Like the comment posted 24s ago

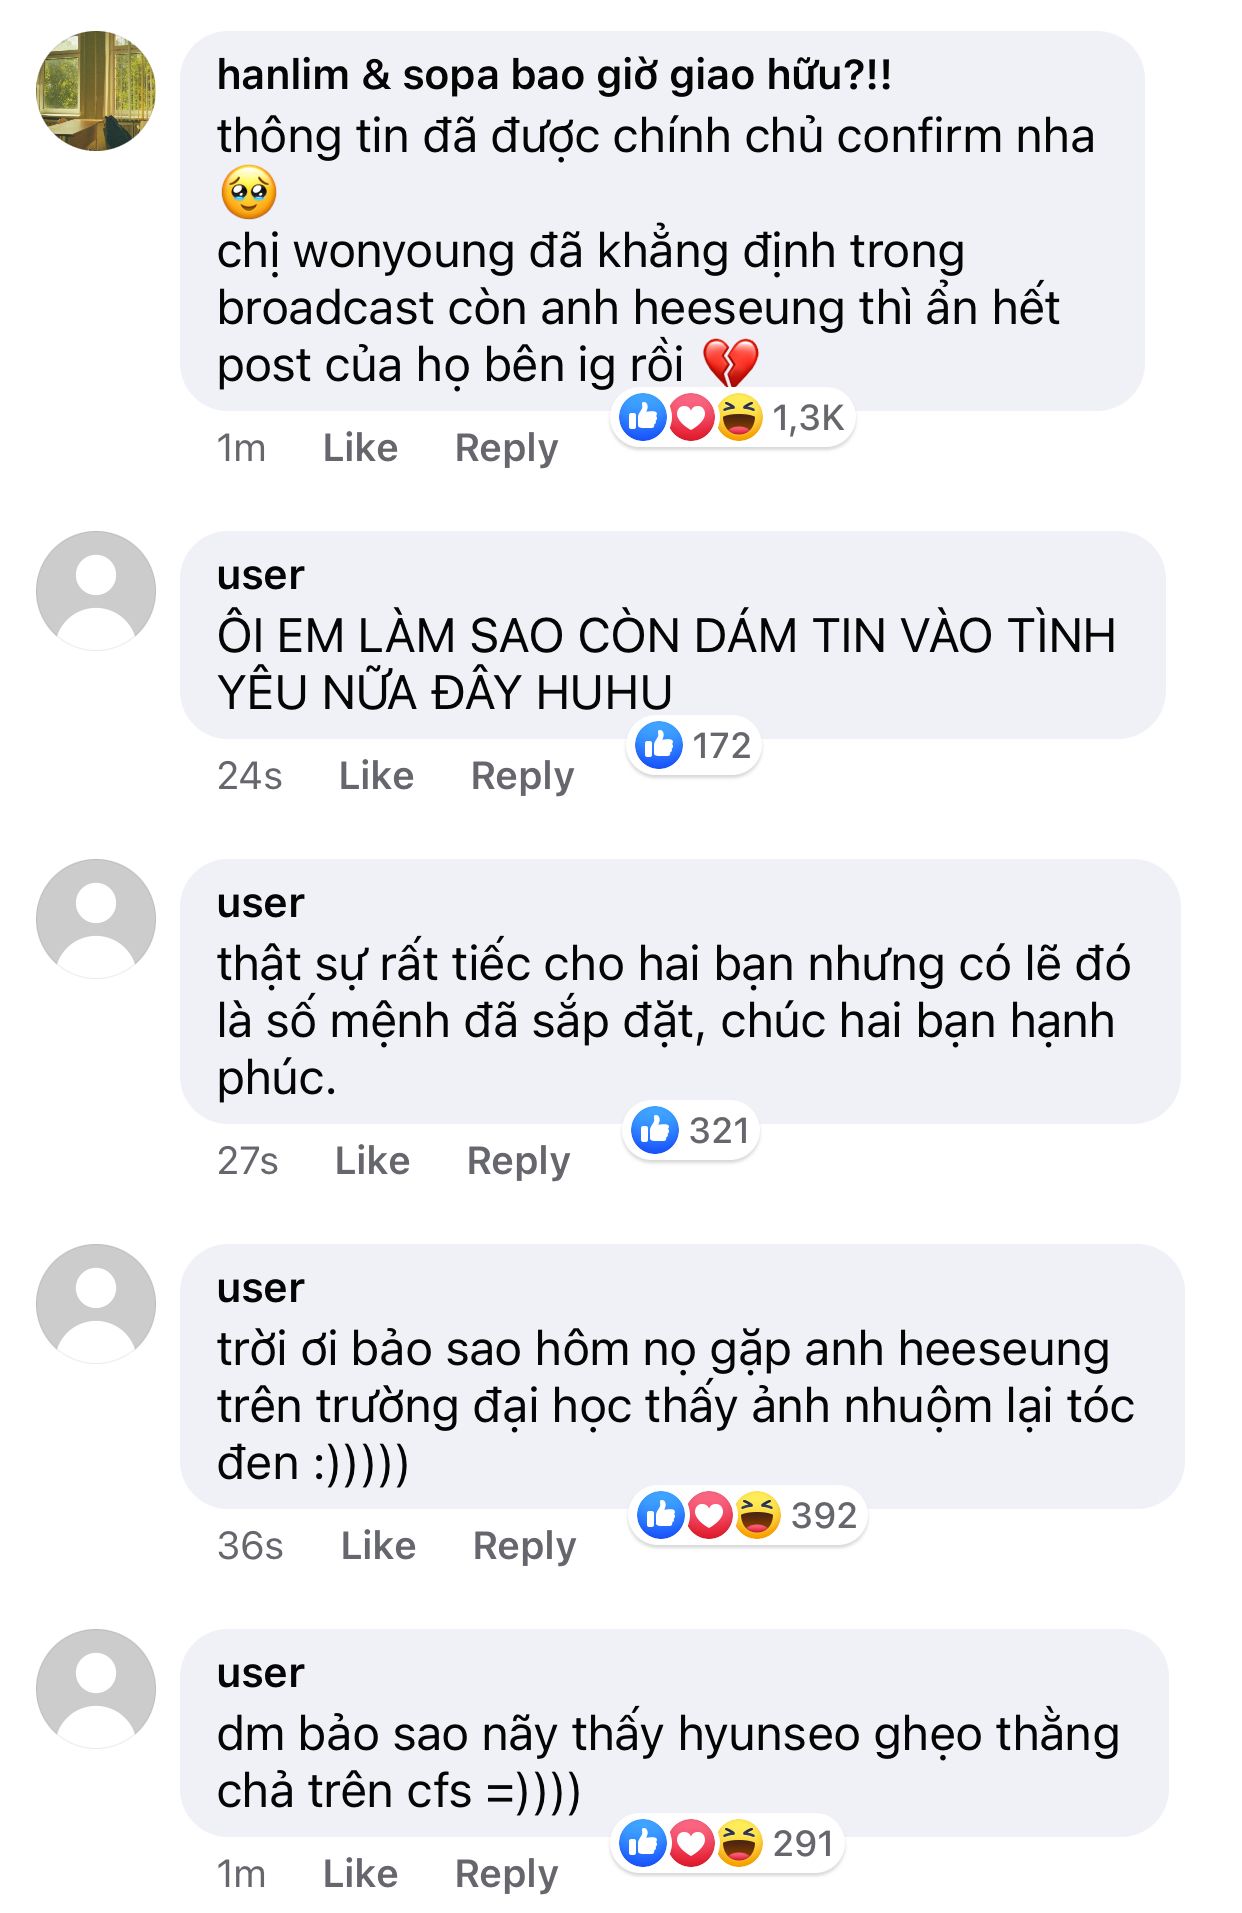point(376,775)
